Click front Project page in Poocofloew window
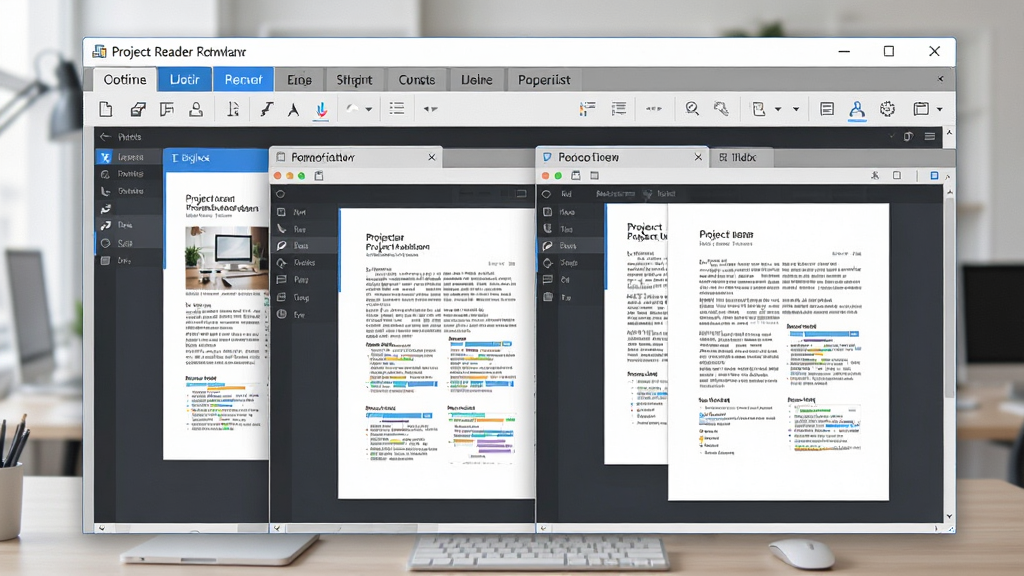Image resolution: width=1024 pixels, height=576 pixels. [778, 351]
